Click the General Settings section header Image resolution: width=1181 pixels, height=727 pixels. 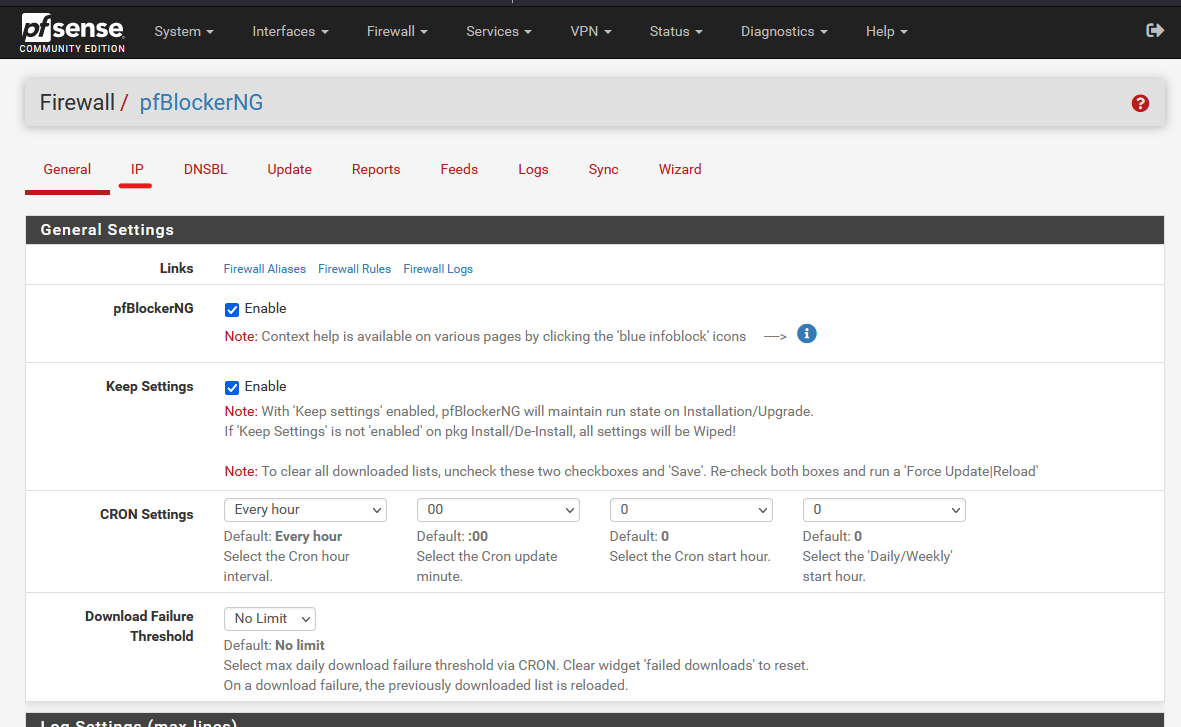[x=594, y=230]
